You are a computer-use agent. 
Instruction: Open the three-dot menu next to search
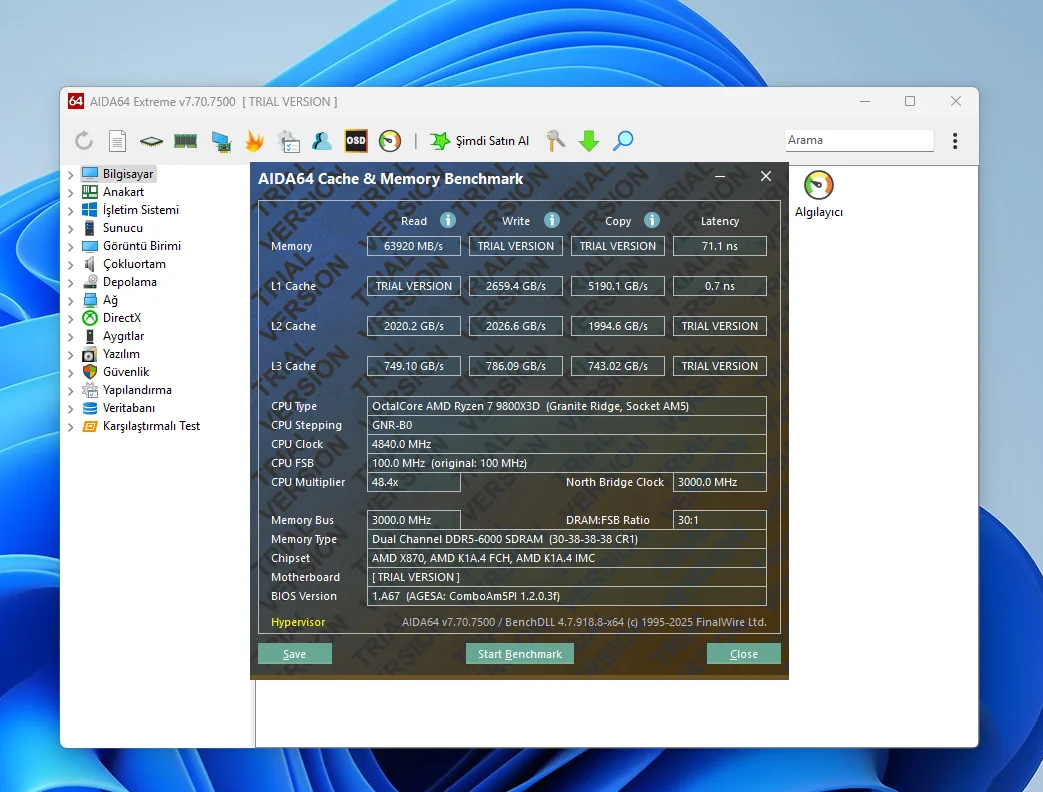[x=955, y=141]
